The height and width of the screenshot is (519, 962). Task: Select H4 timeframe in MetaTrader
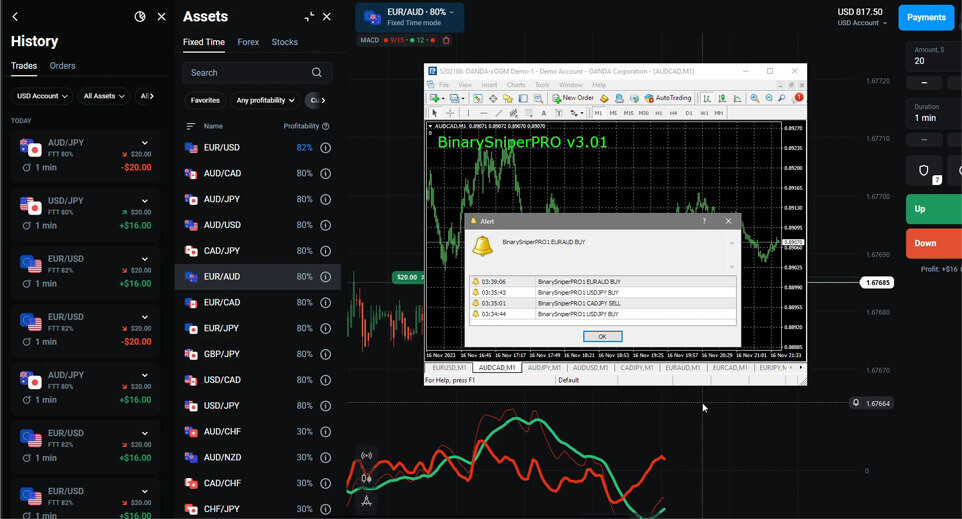673,113
